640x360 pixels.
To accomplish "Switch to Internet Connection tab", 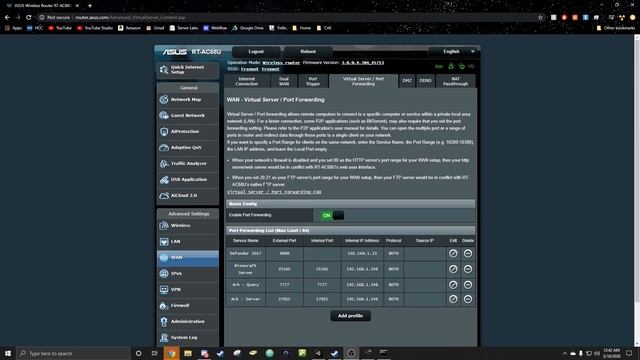I will (247, 81).
